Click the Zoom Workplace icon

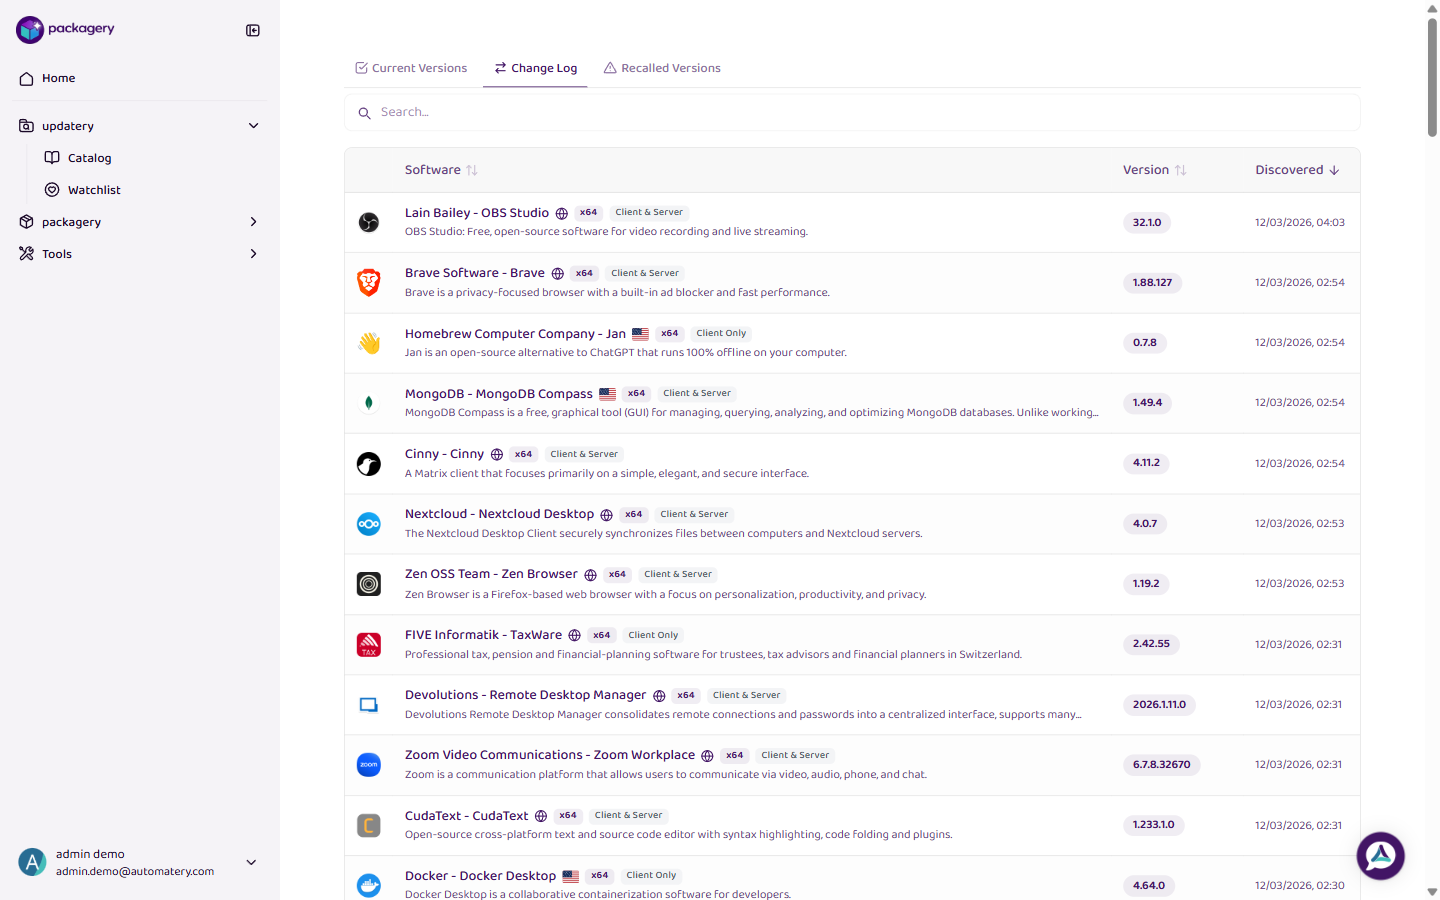369,765
